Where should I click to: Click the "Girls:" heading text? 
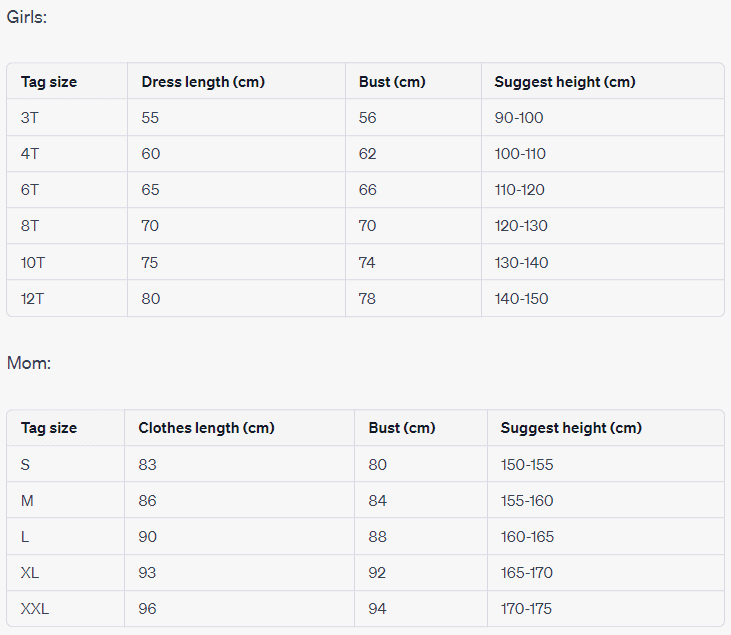pos(27,17)
